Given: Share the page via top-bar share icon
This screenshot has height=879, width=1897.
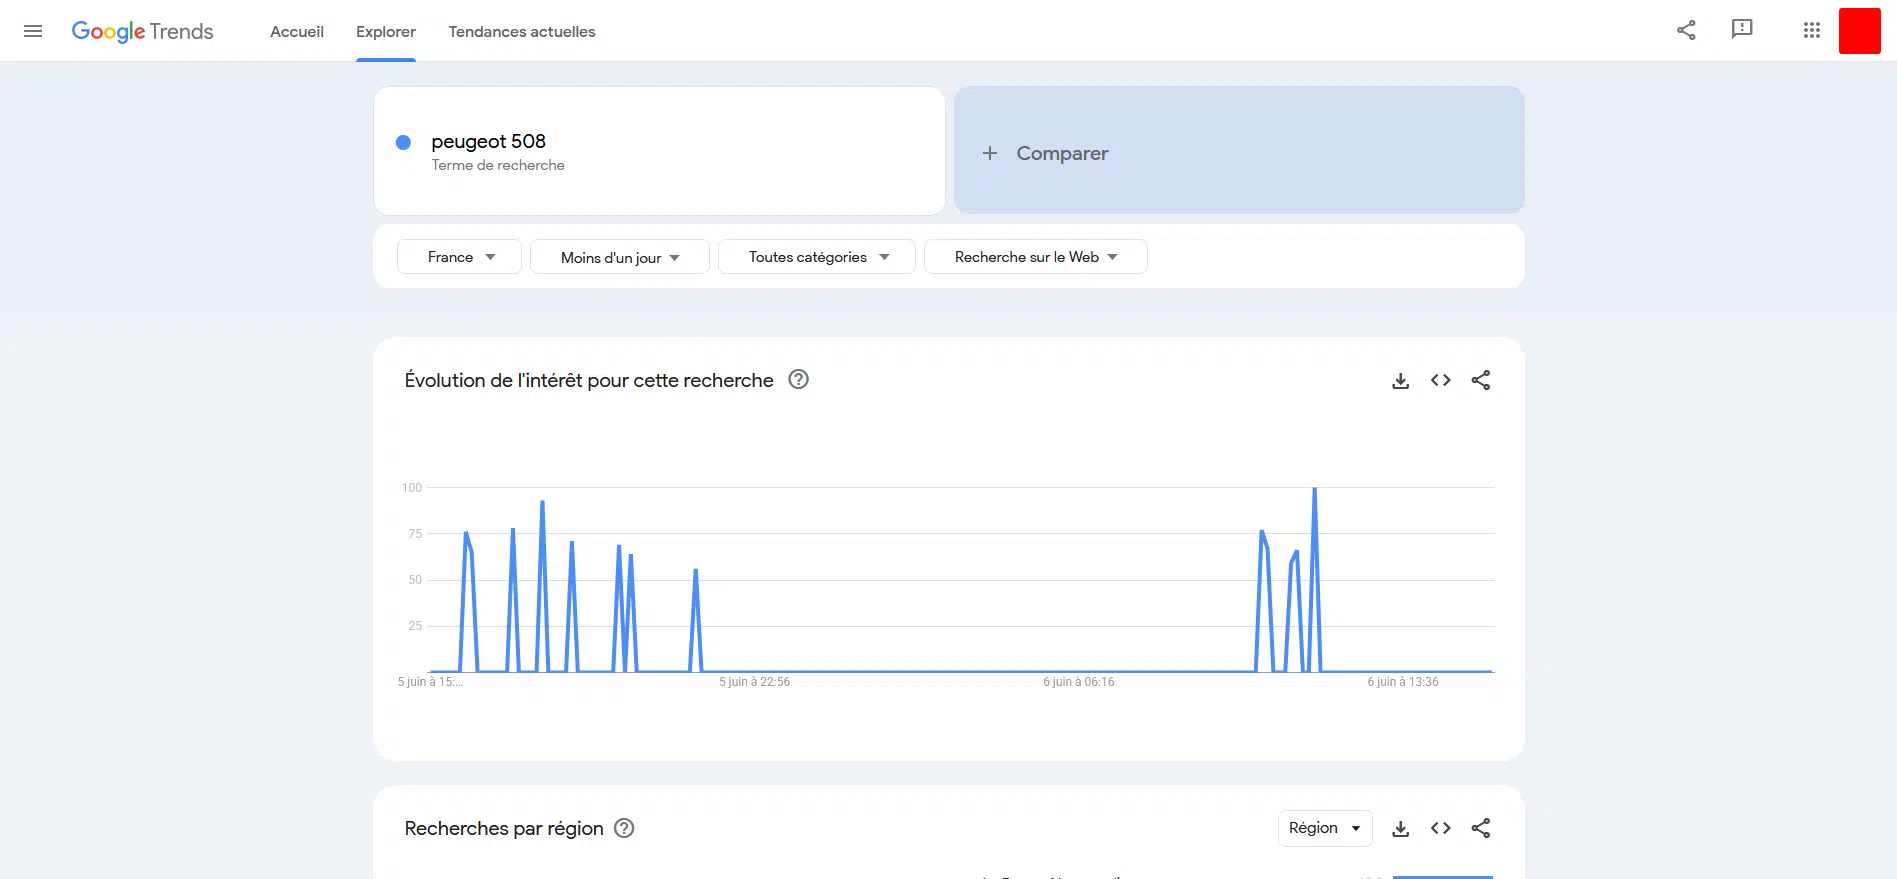Looking at the screenshot, I should pos(1686,30).
